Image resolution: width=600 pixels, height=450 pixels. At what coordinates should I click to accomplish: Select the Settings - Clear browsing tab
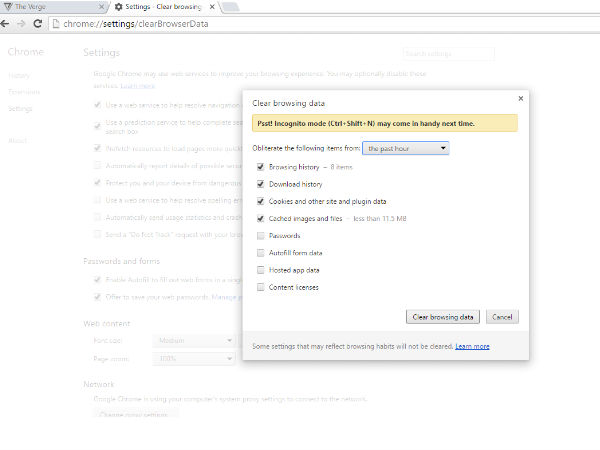coord(160,7)
